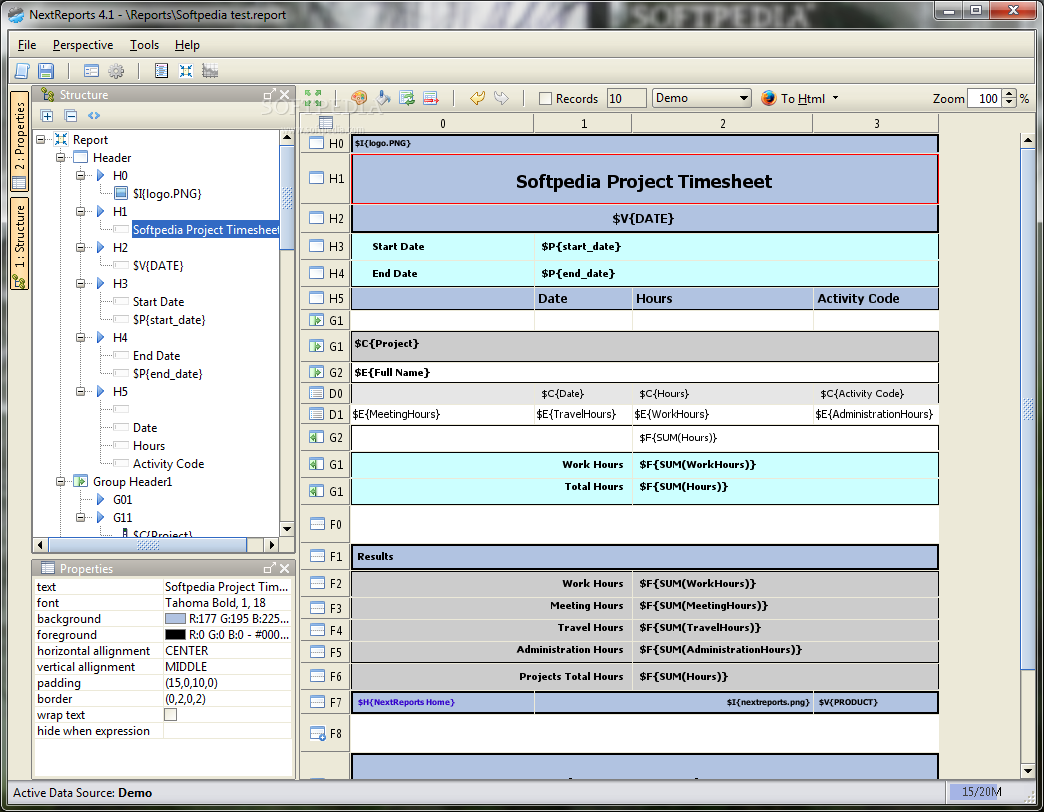Click the chart graph toolbar icon

[210, 71]
